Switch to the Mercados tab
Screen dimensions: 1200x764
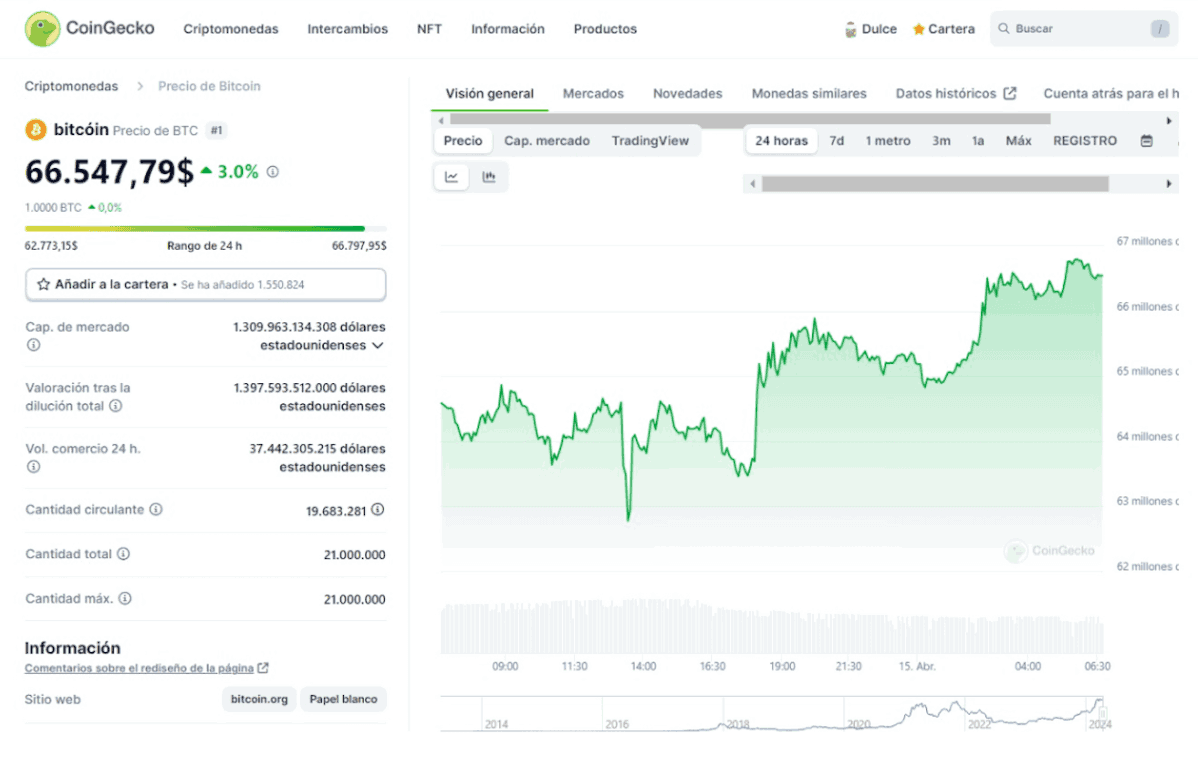pyautogui.click(x=593, y=93)
